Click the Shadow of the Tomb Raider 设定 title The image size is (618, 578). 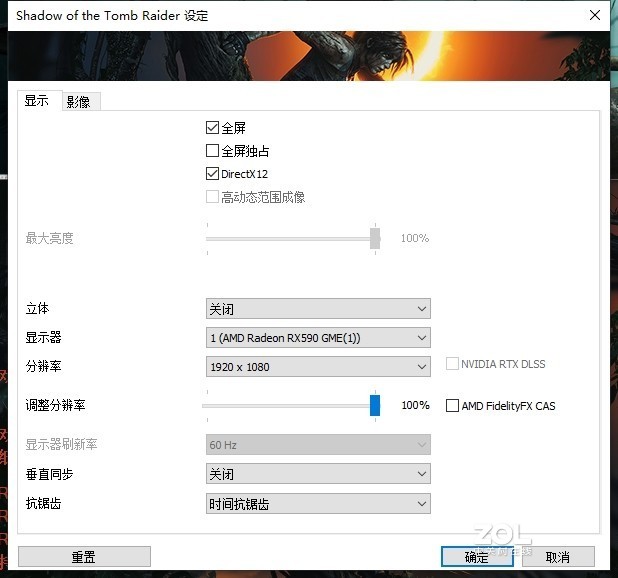pos(112,15)
